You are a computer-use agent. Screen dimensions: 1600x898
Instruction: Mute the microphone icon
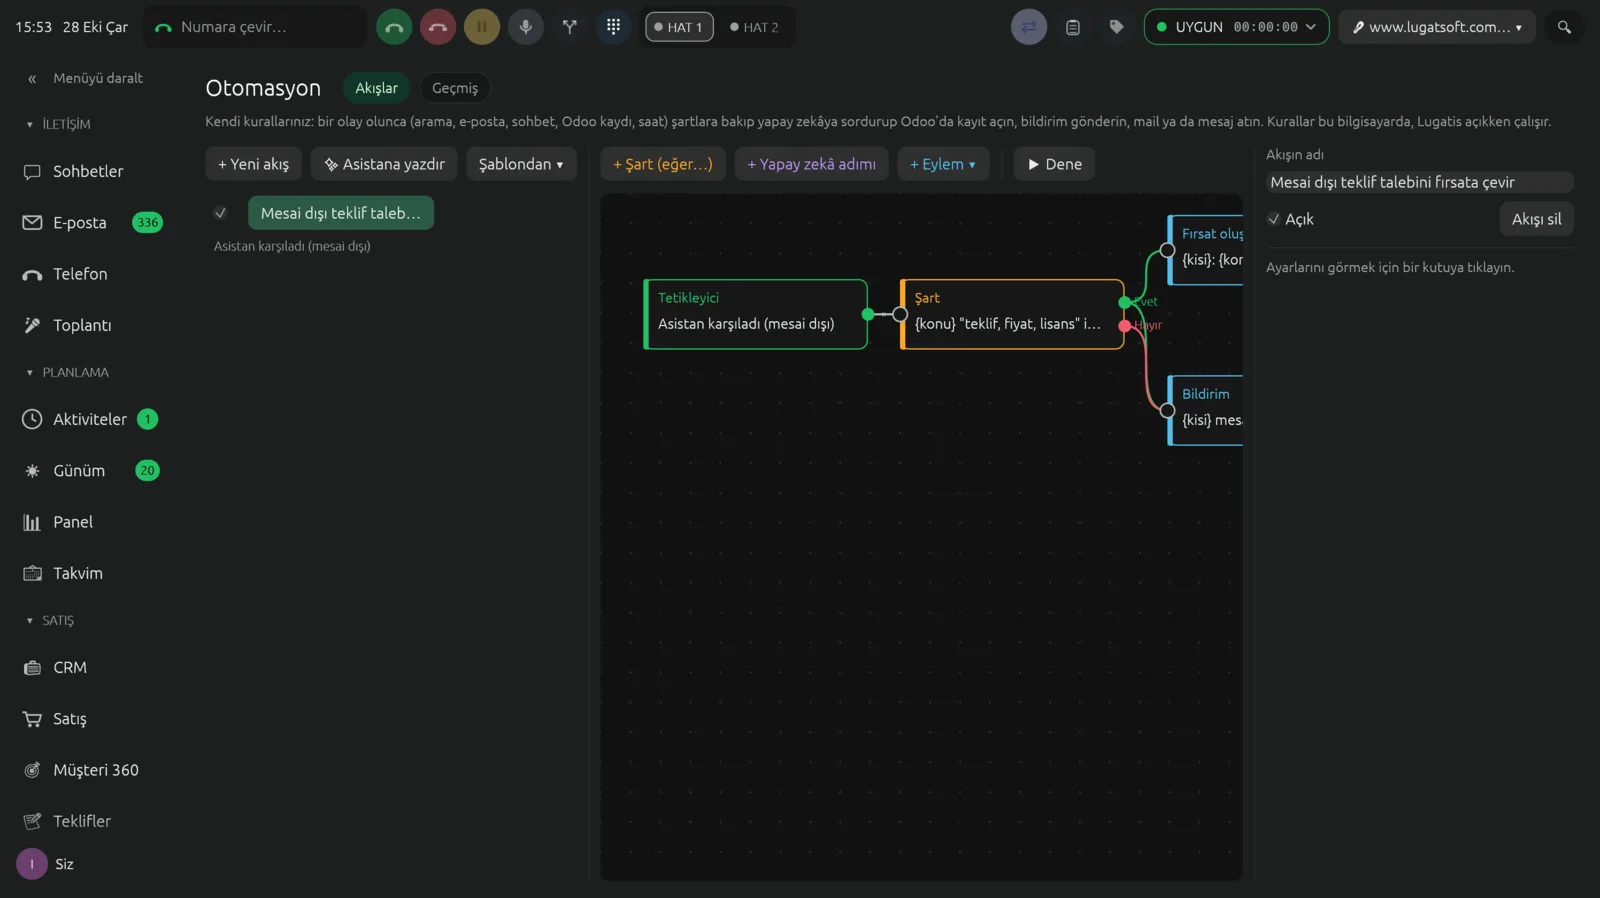526,27
